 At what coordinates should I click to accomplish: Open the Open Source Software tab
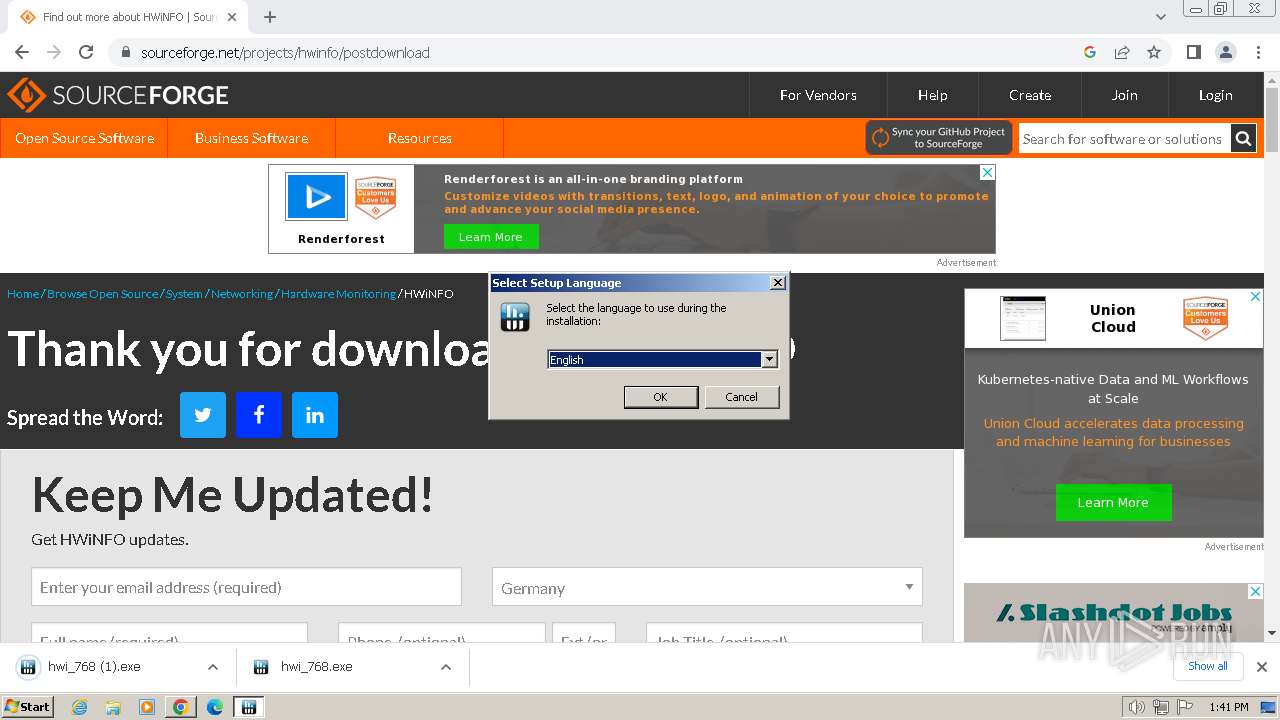(84, 138)
